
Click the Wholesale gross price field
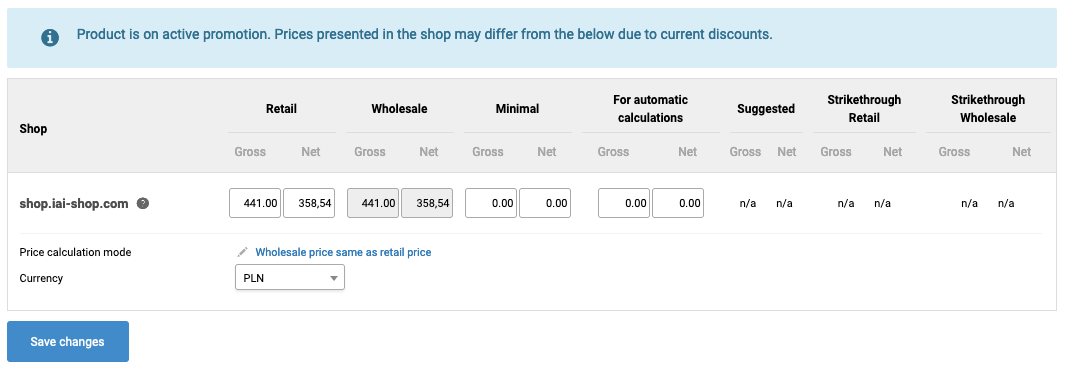[373, 203]
